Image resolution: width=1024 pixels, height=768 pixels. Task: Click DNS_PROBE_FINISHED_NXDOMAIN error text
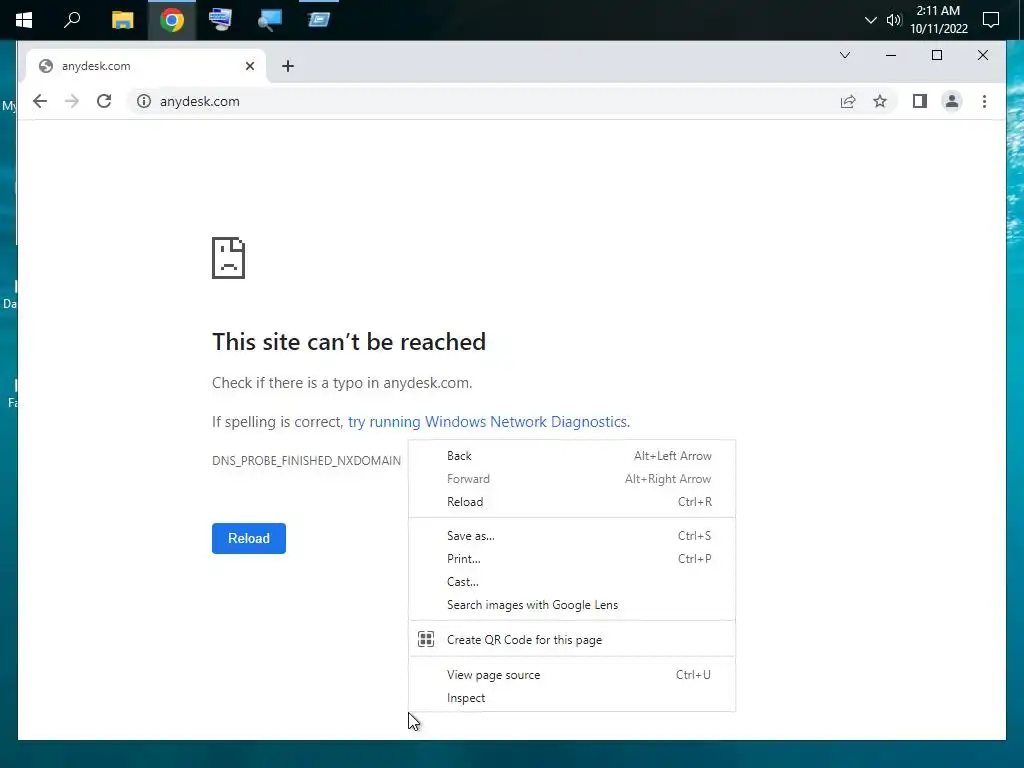pyautogui.click(x=306, y=460)
